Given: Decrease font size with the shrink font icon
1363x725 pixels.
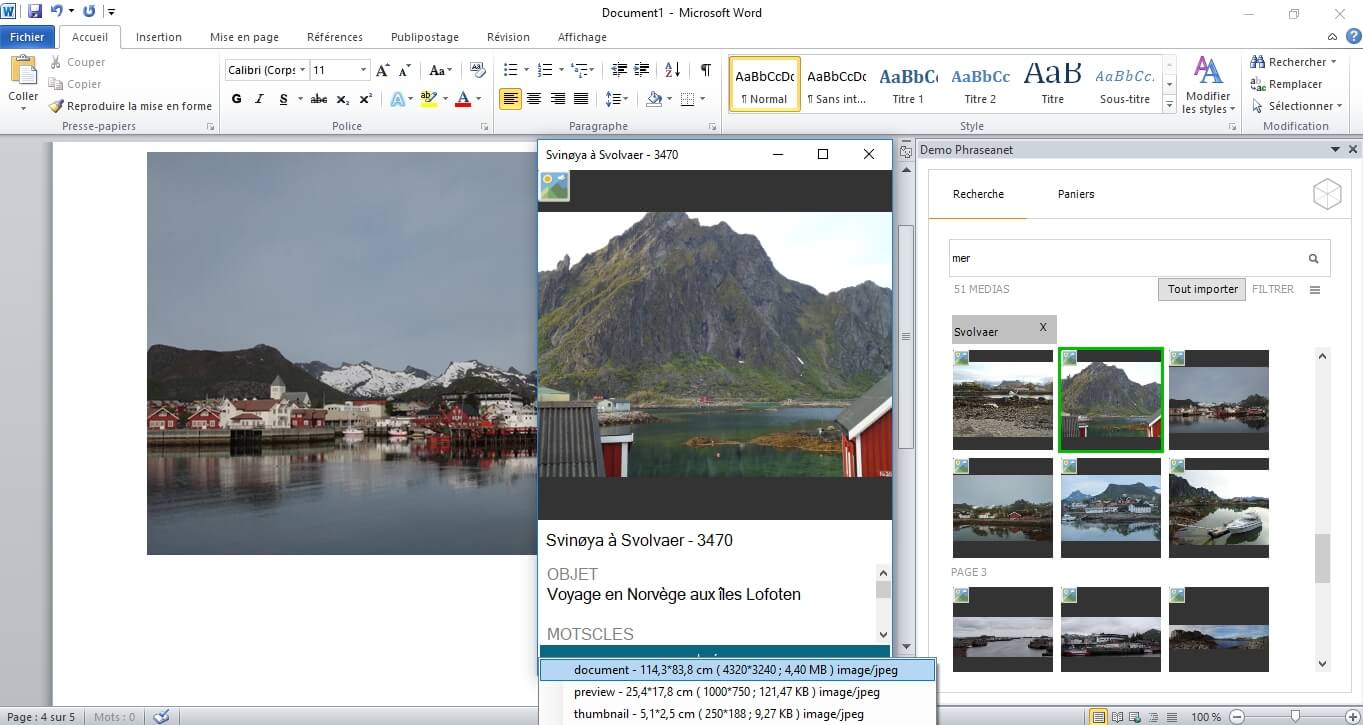Looking at the screenshot, I should [x=404, y=70].
